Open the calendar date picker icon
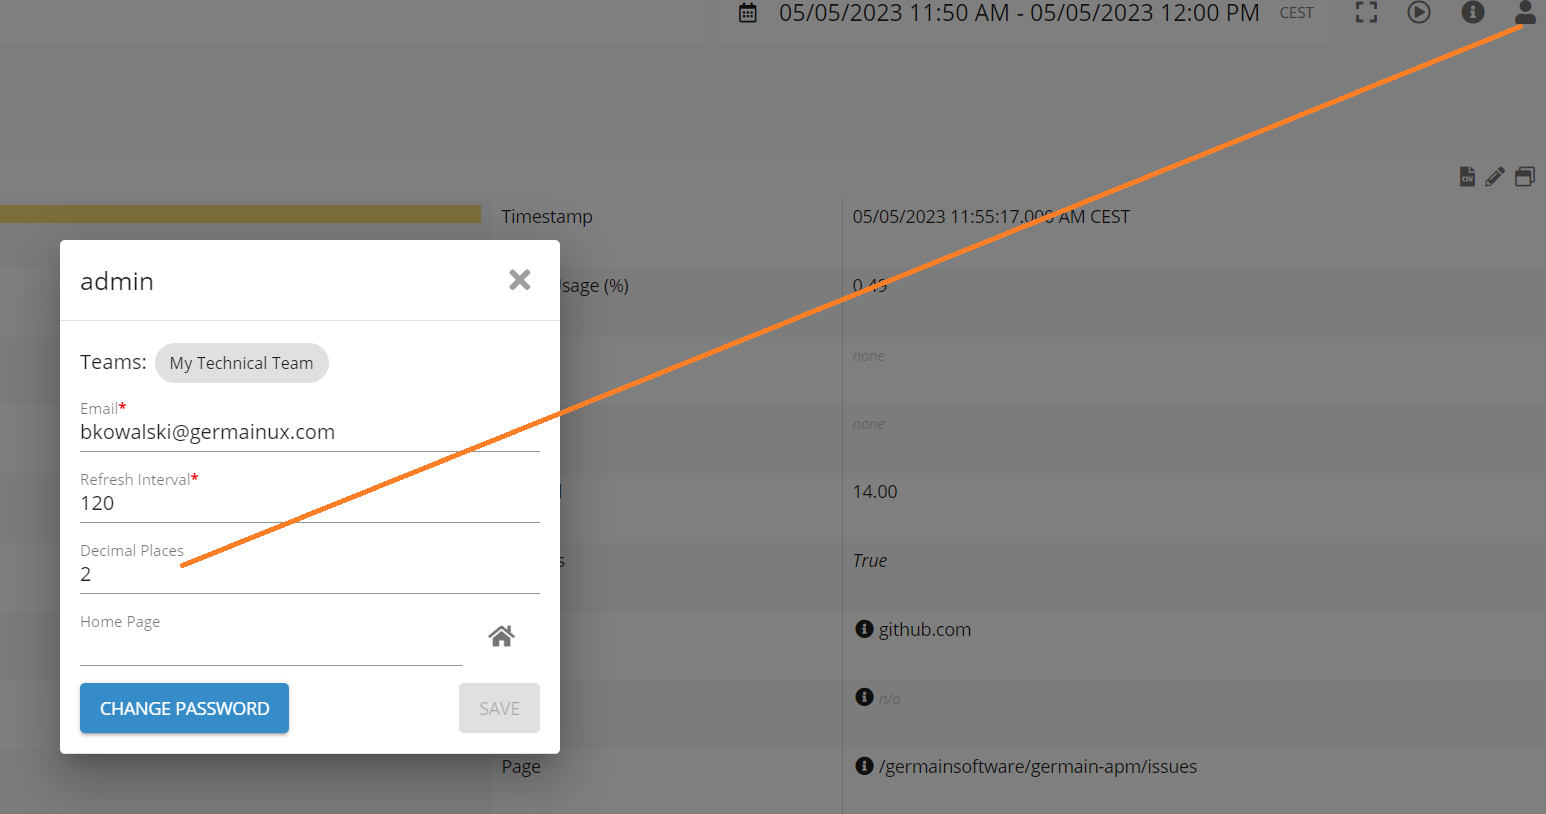The image size is (1546, 814). (748, 13)
